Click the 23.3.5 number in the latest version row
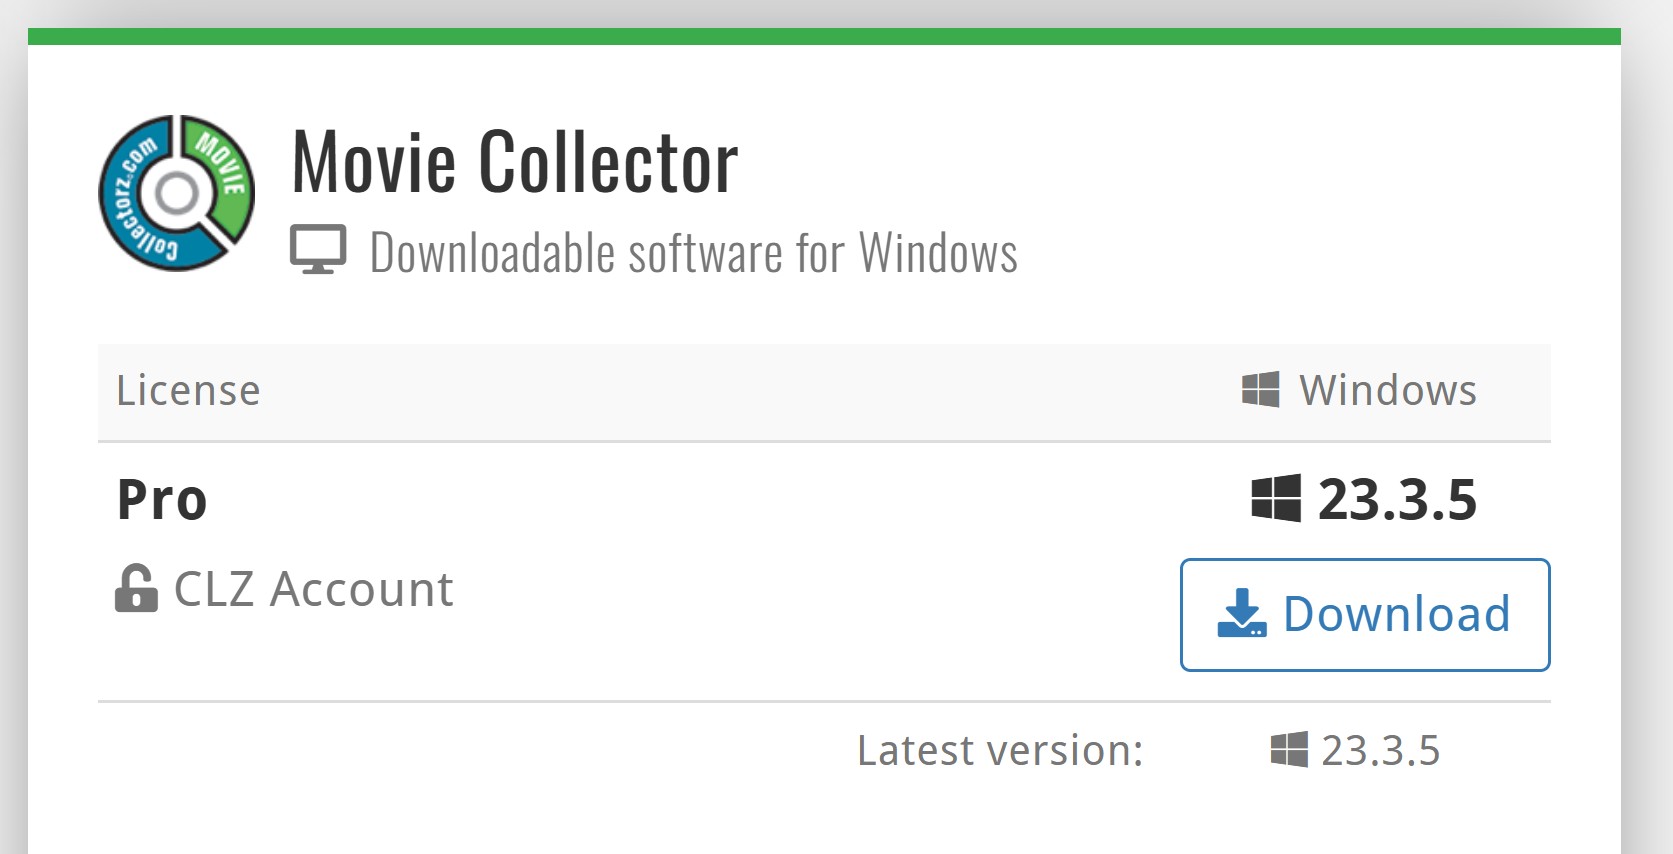 click(x=1380, y=750)
